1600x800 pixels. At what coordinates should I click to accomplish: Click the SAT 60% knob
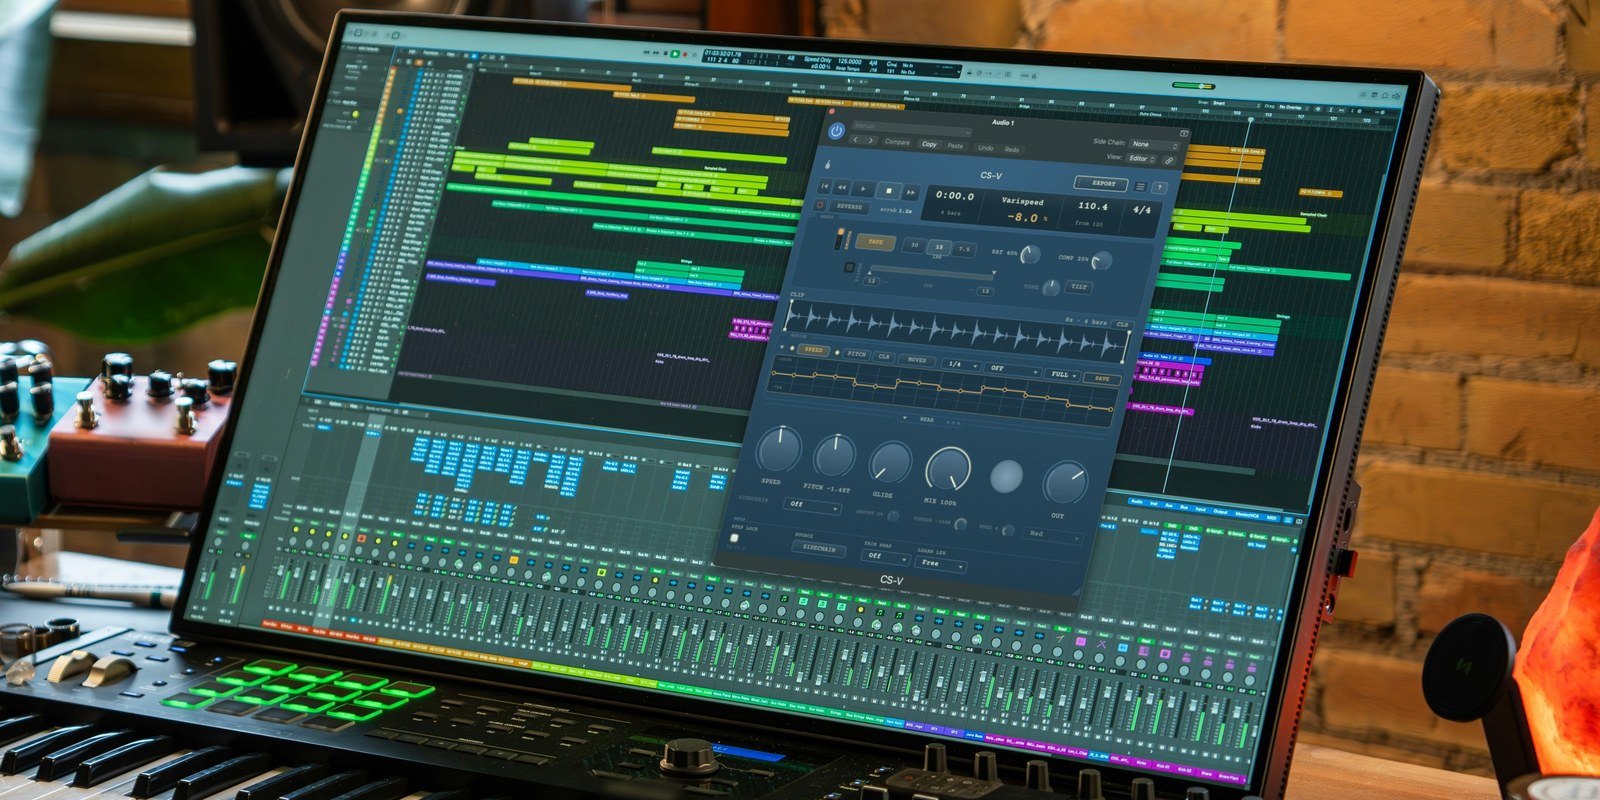click(x=1029, y=254)
